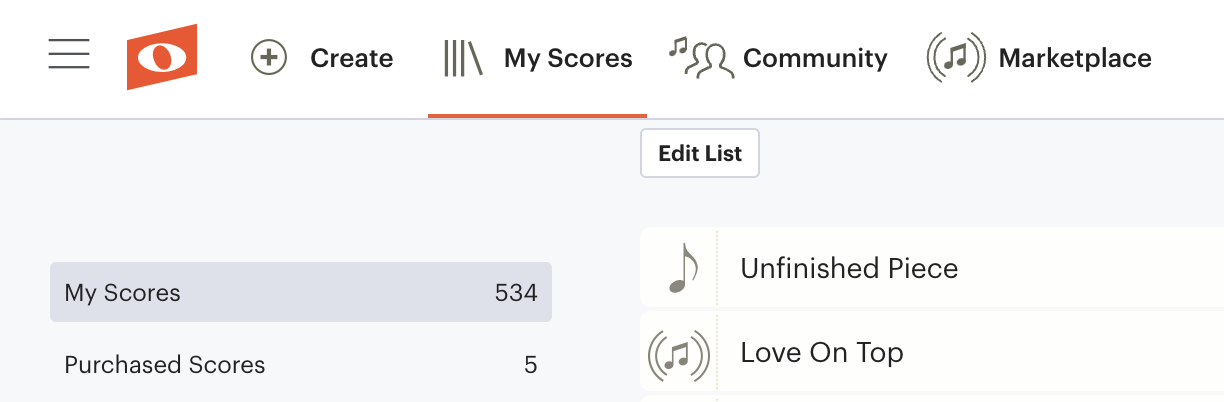Screen dimensions: 1224x402
Task: Click the My Scores bookshelf icon
Action: 463,58
